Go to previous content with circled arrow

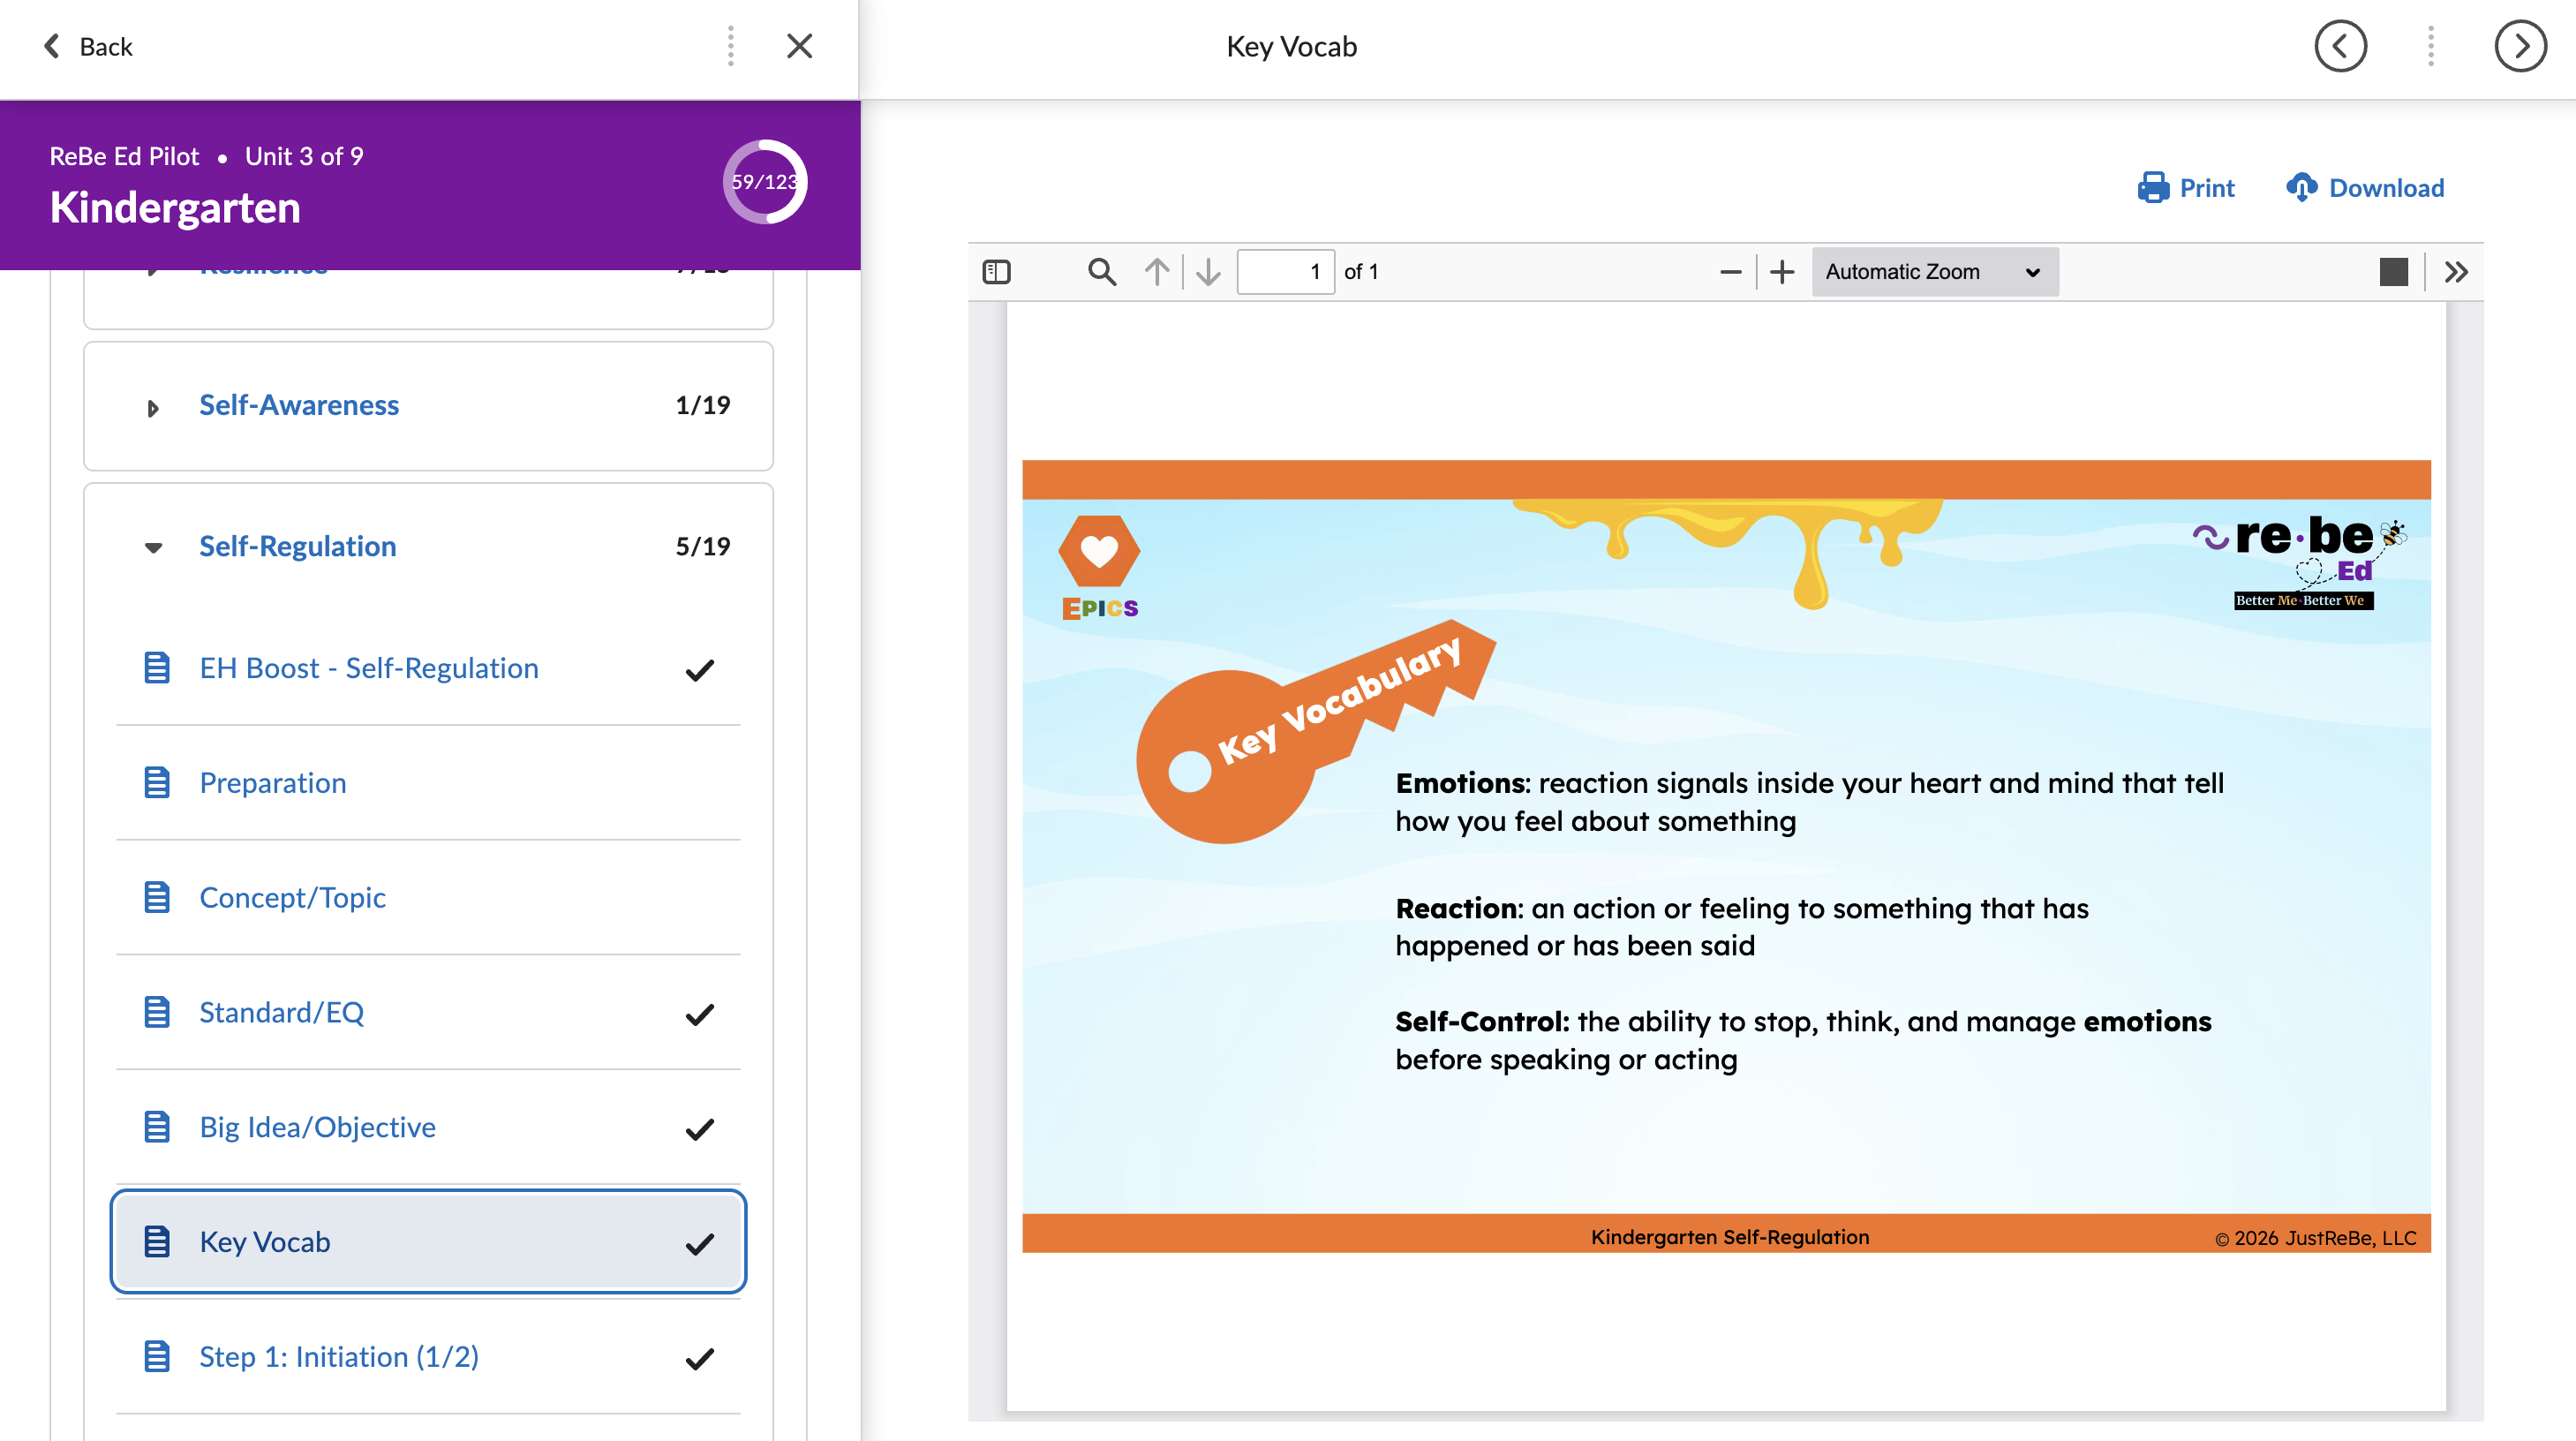pos(2340,46)
